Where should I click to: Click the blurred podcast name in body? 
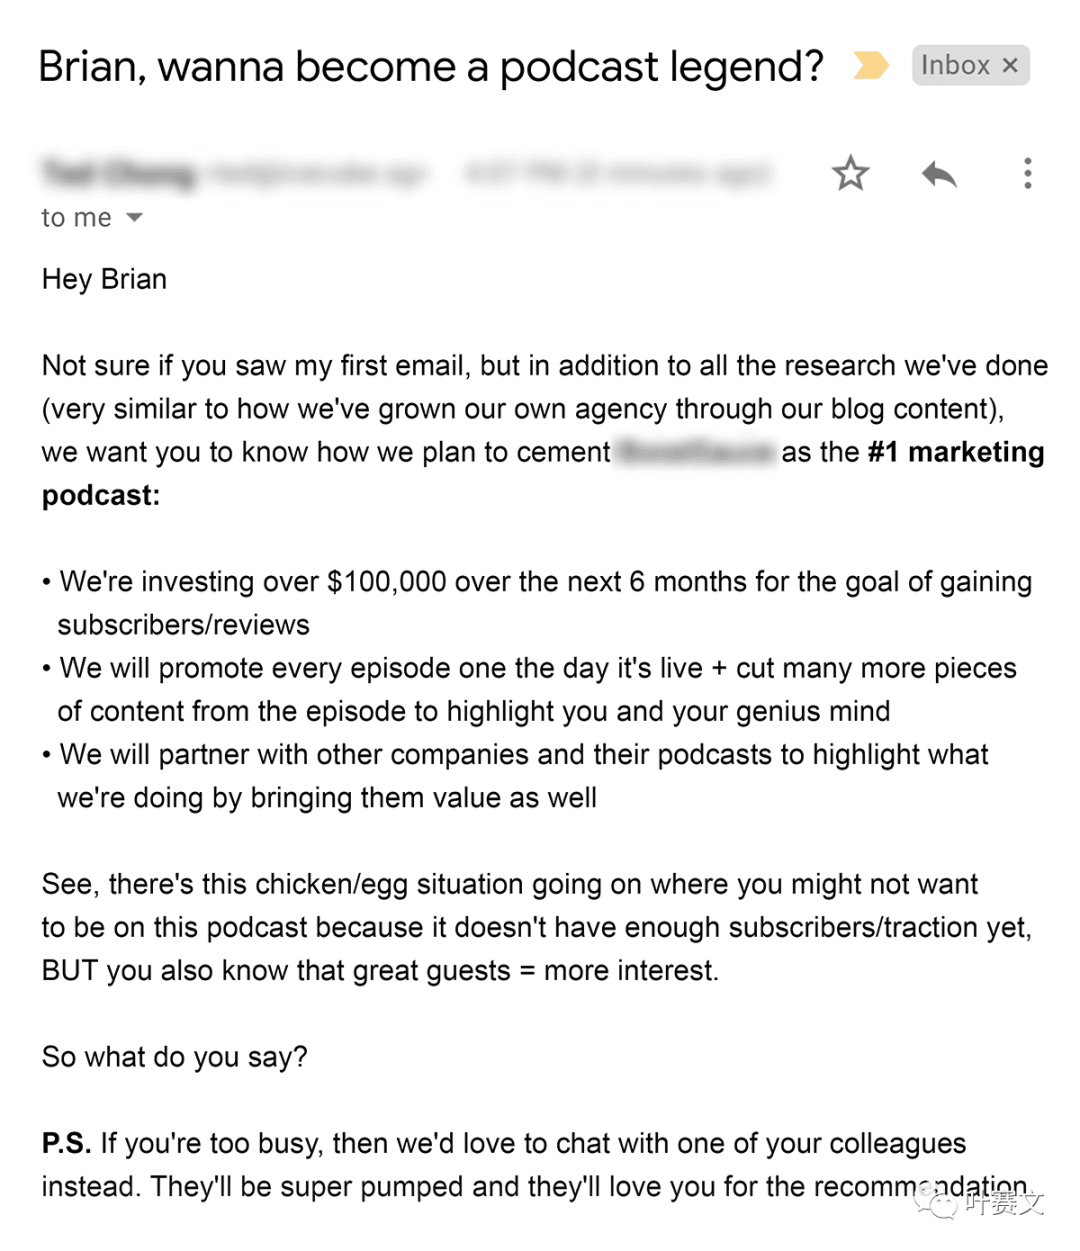(696, 452)
